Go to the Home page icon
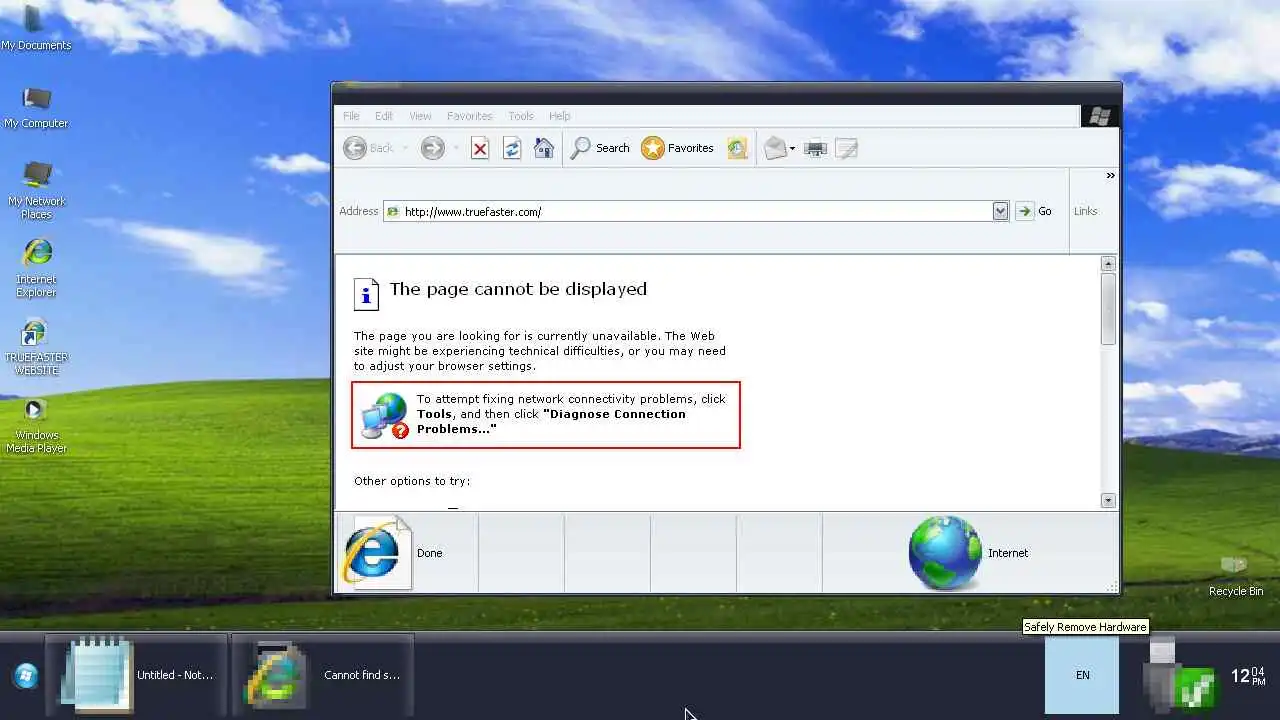Viewport: 1280px width, 720px height. 544,148
